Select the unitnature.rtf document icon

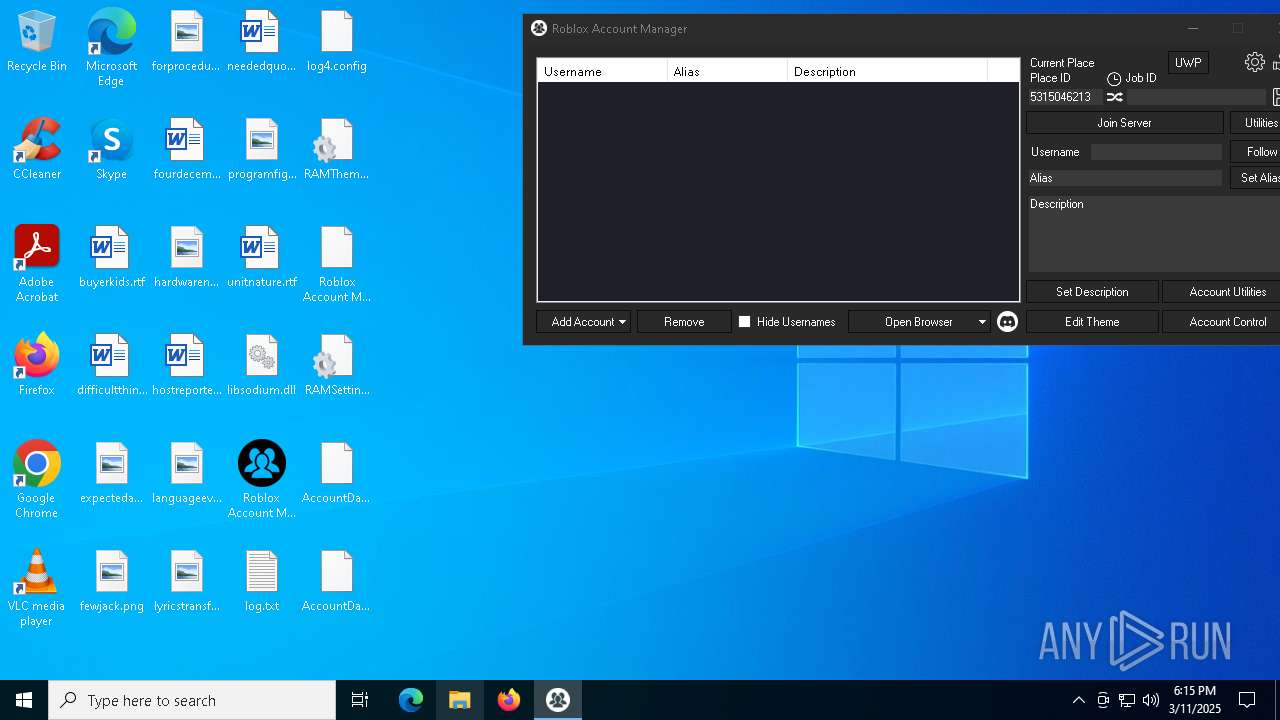click(x=262, y=258)
